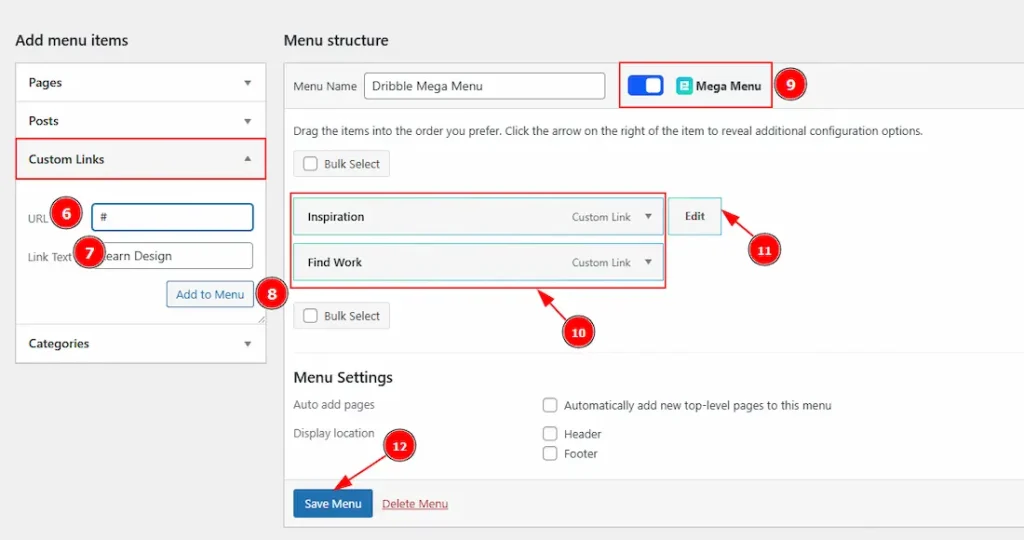1024x540 pixels.
Task: Collapse the Custom Links panel arrow
Action: [x=248, y=159]
